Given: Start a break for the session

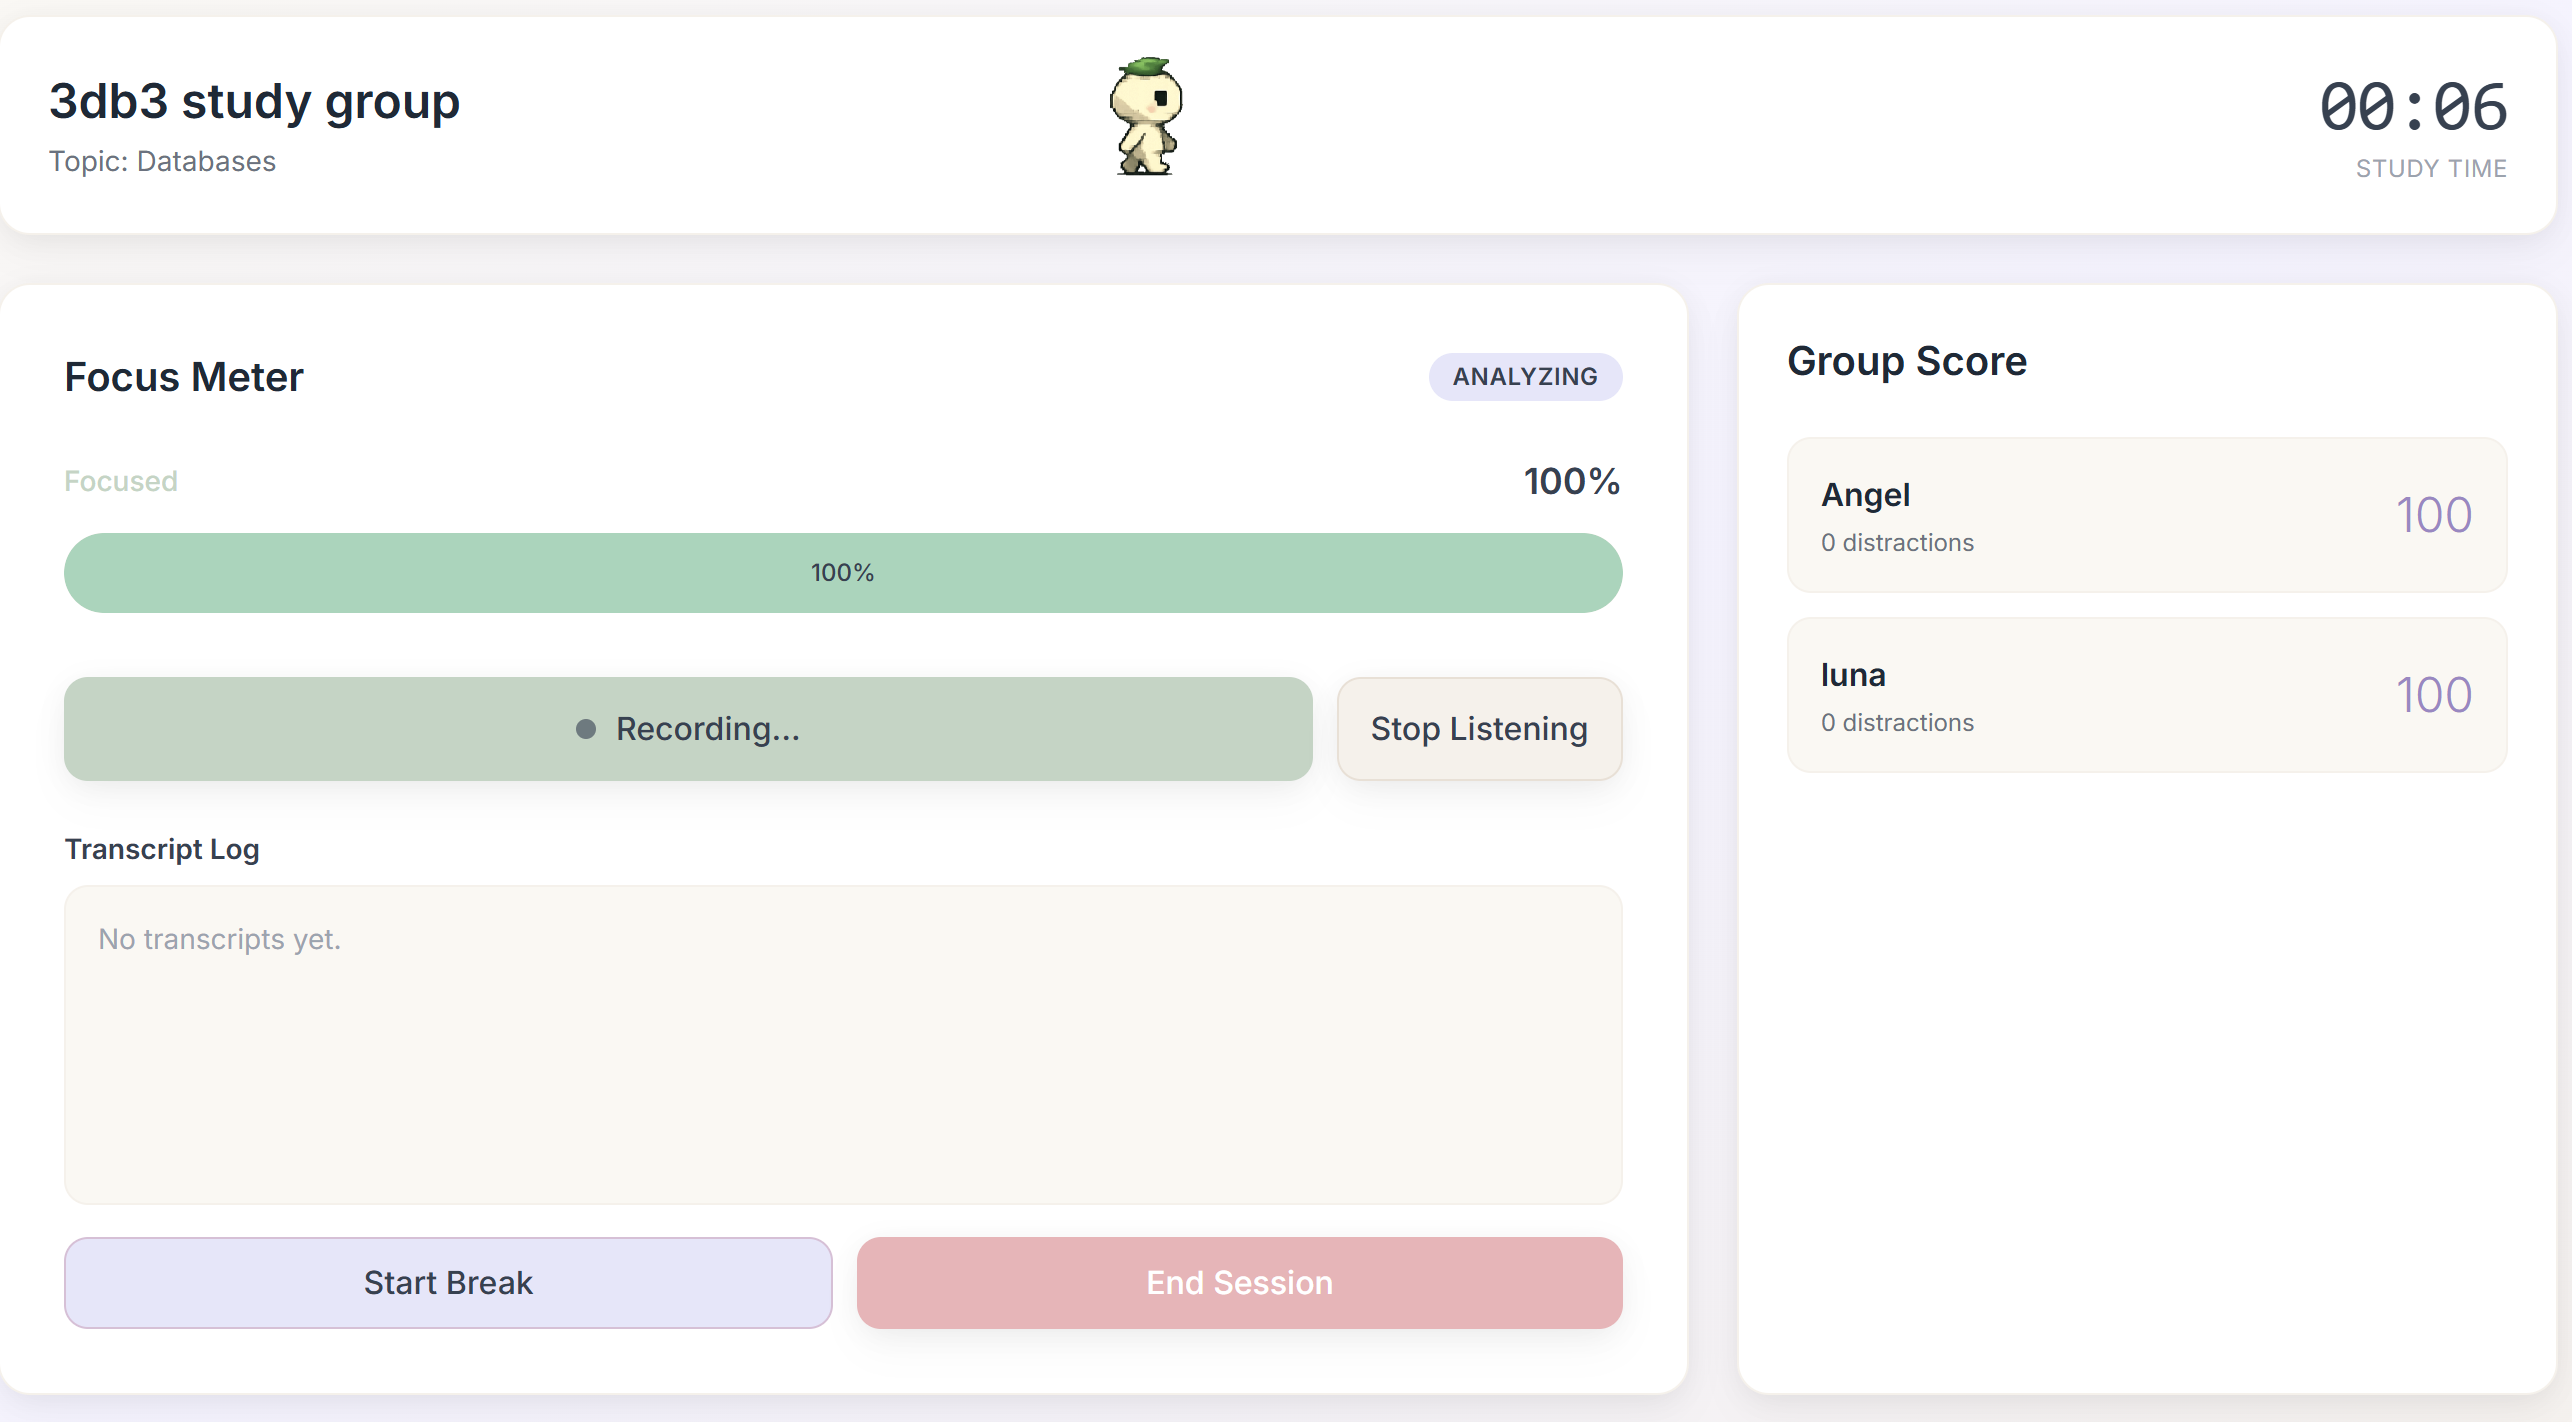Looking at the screenshot, I should 448,1282.
